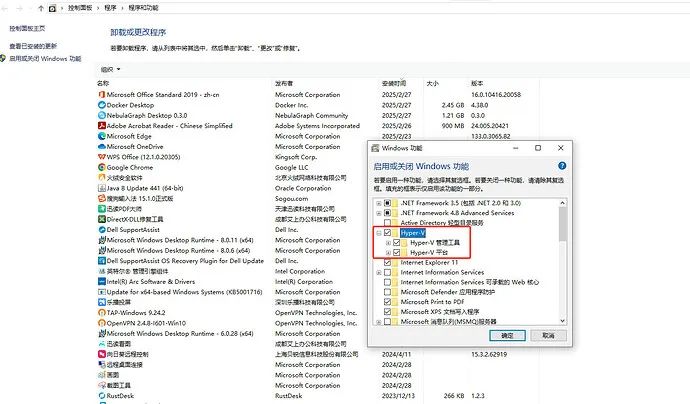Screen dimensions: 690x404
Task: Toggle the .NET Framework 4.8 Advanced Services checkbox
Action: [x=387, y=213]
